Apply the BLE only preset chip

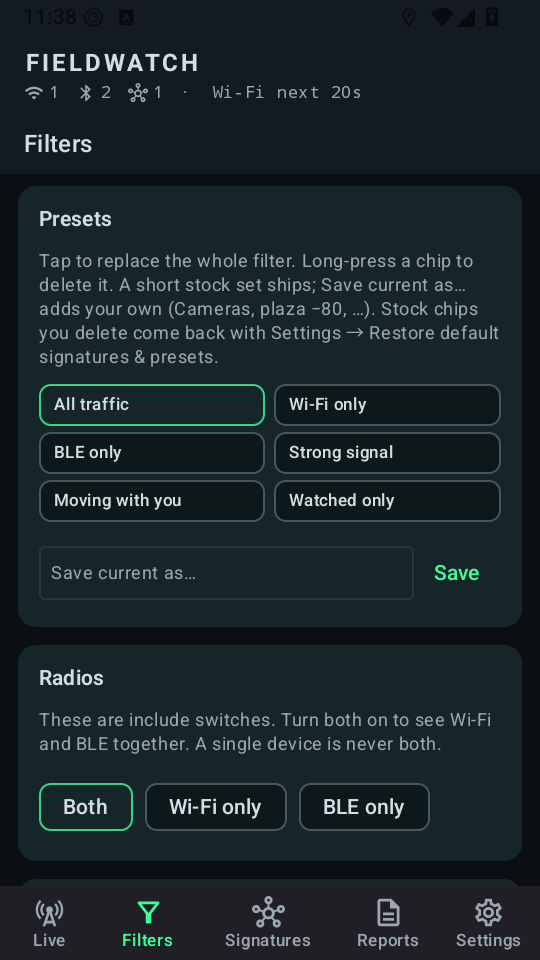(x=152, y=453)
